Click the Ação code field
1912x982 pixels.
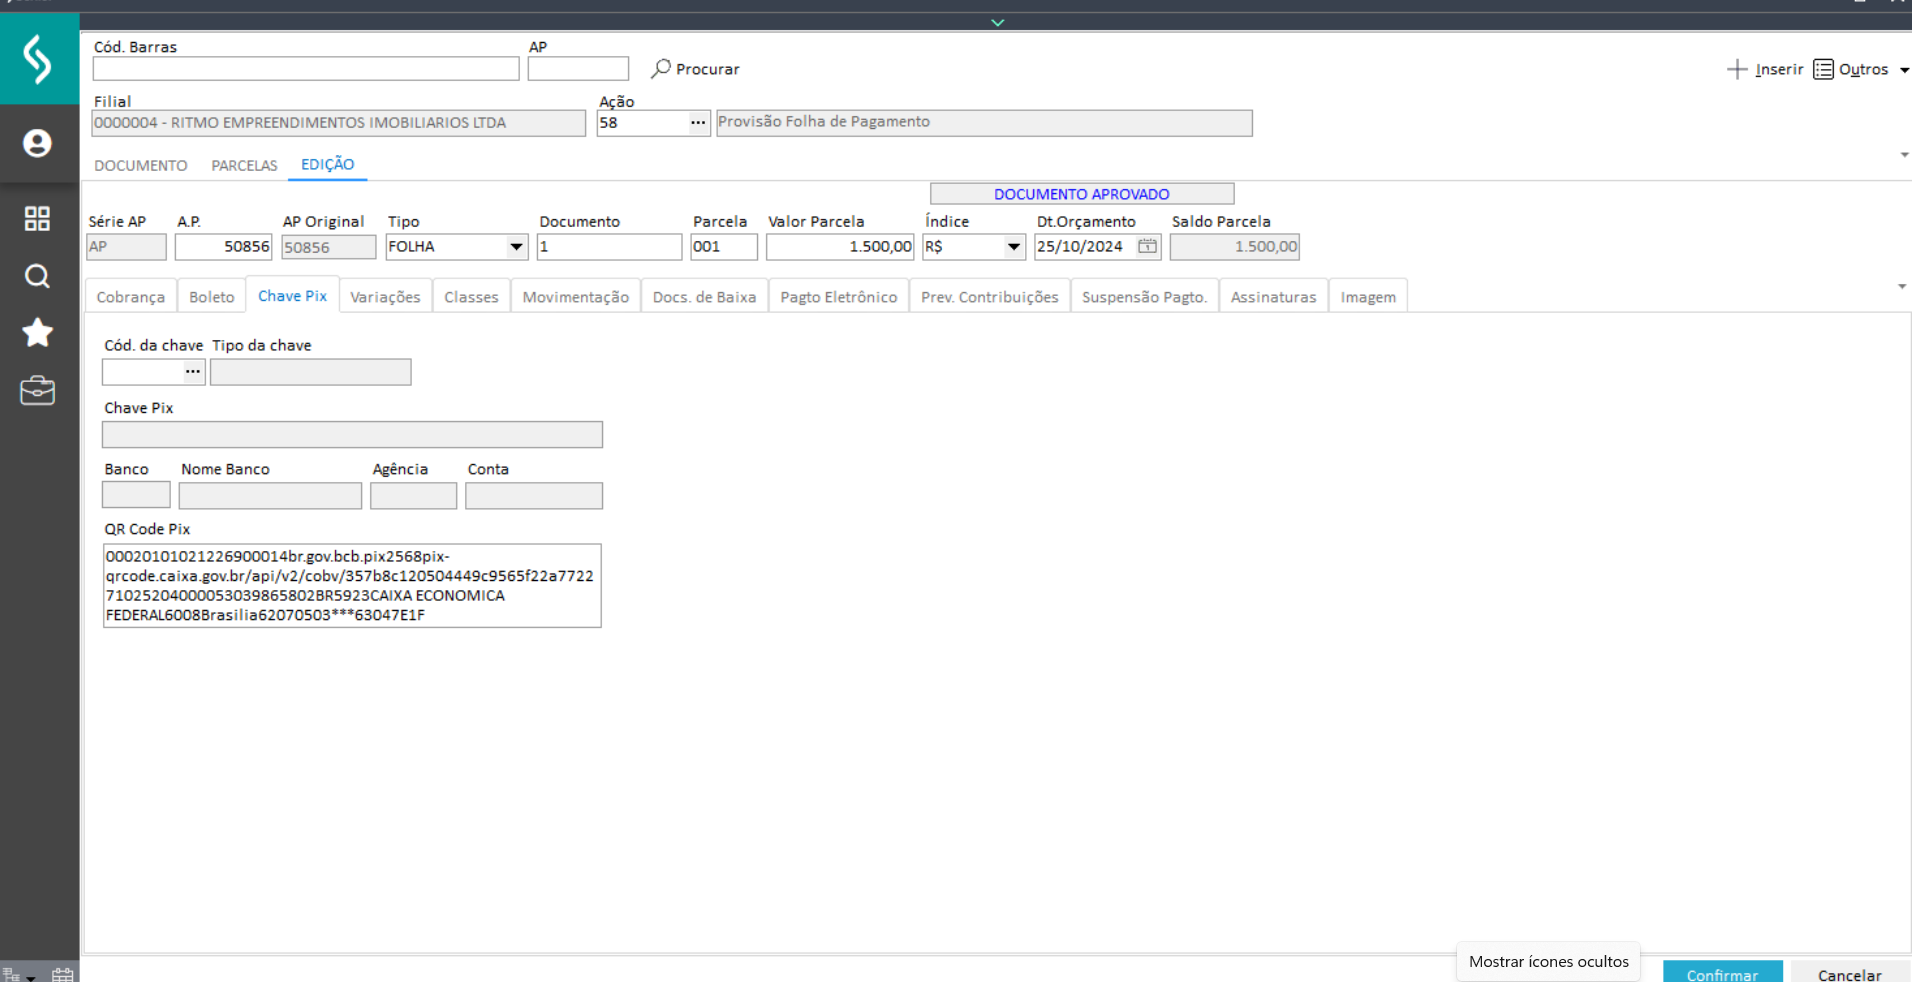pos(642,123)
